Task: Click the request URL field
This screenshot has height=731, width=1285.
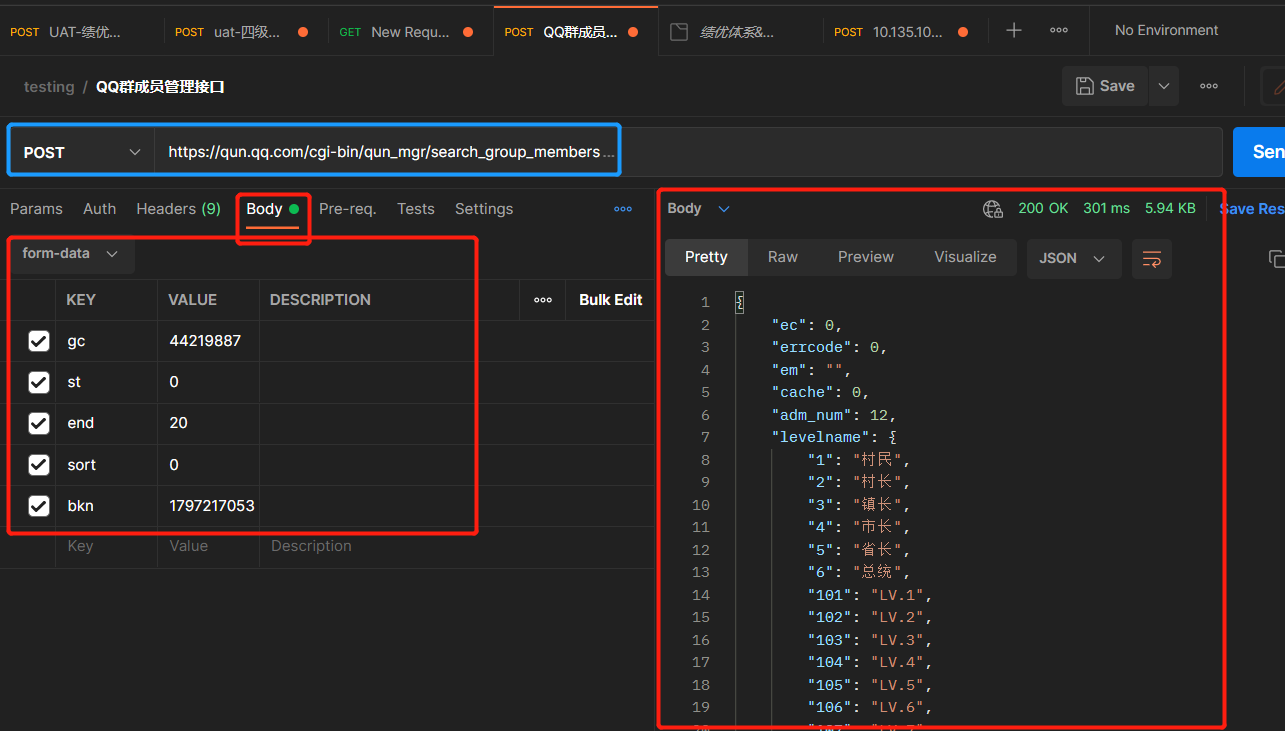Action: [x=688, y=152]
